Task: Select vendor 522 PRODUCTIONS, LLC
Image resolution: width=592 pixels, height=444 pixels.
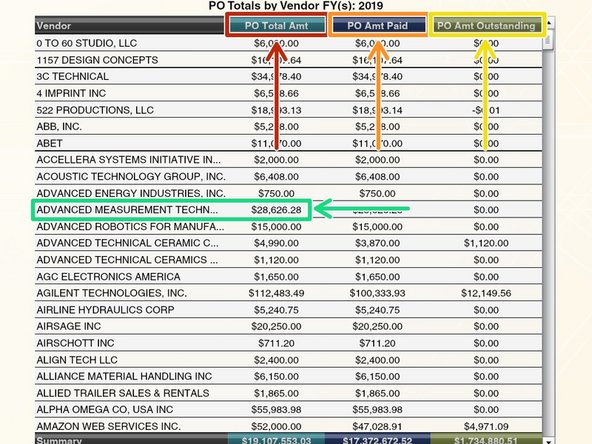Action: (95, 110)
